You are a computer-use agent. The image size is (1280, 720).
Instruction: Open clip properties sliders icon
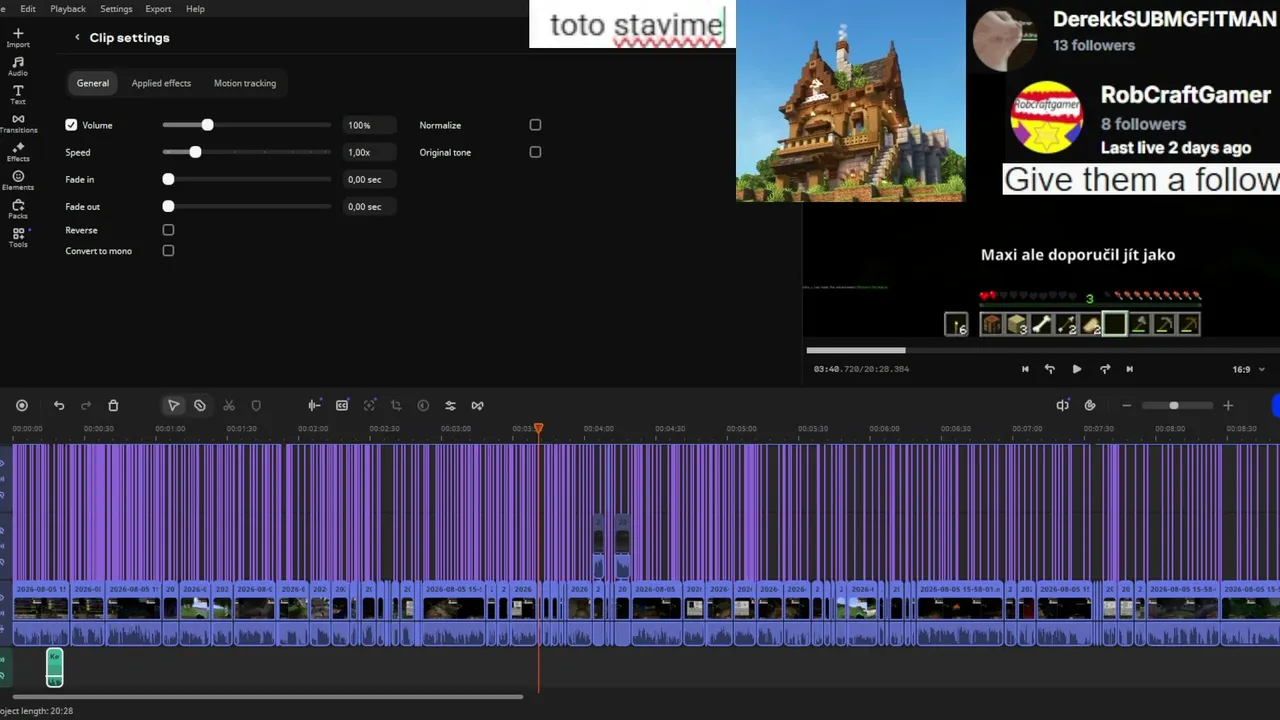450,405
